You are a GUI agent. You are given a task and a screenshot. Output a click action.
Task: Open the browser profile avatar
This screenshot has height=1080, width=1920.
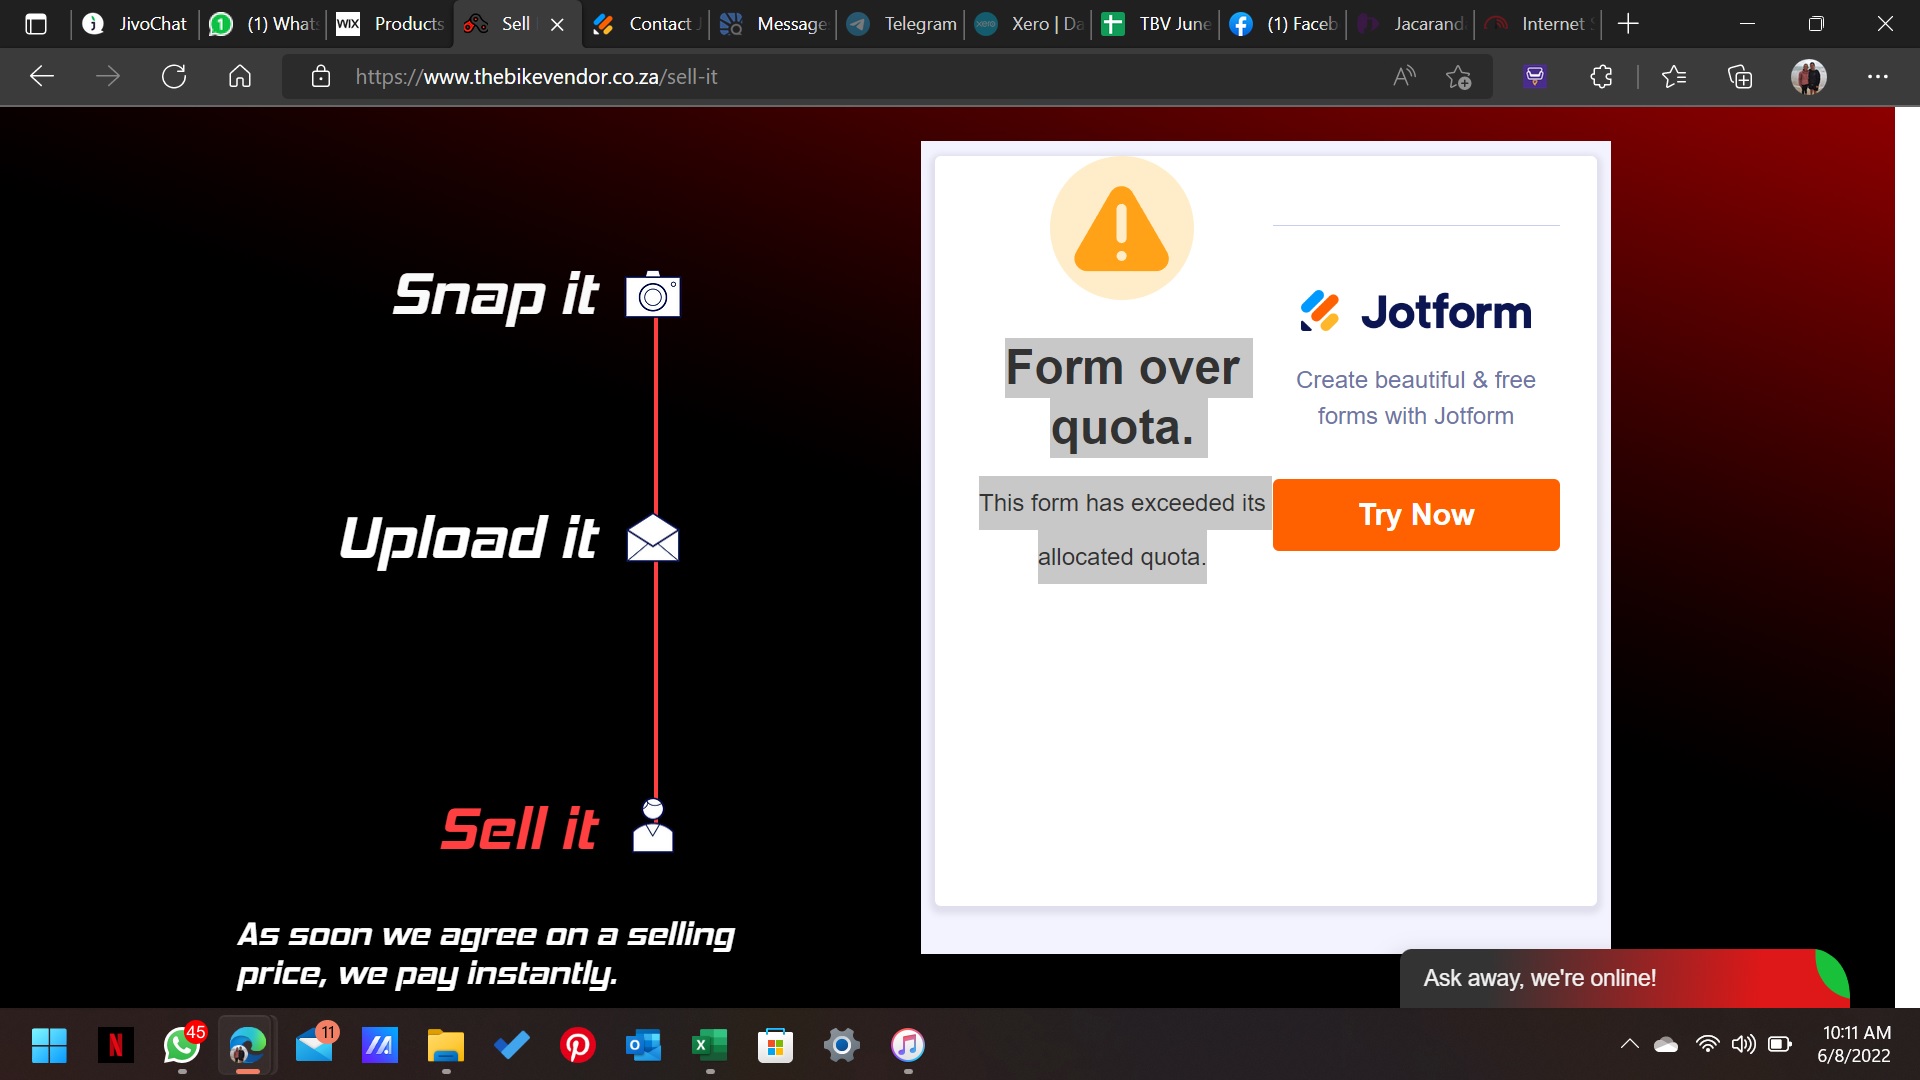click(x=1808, y=76)
